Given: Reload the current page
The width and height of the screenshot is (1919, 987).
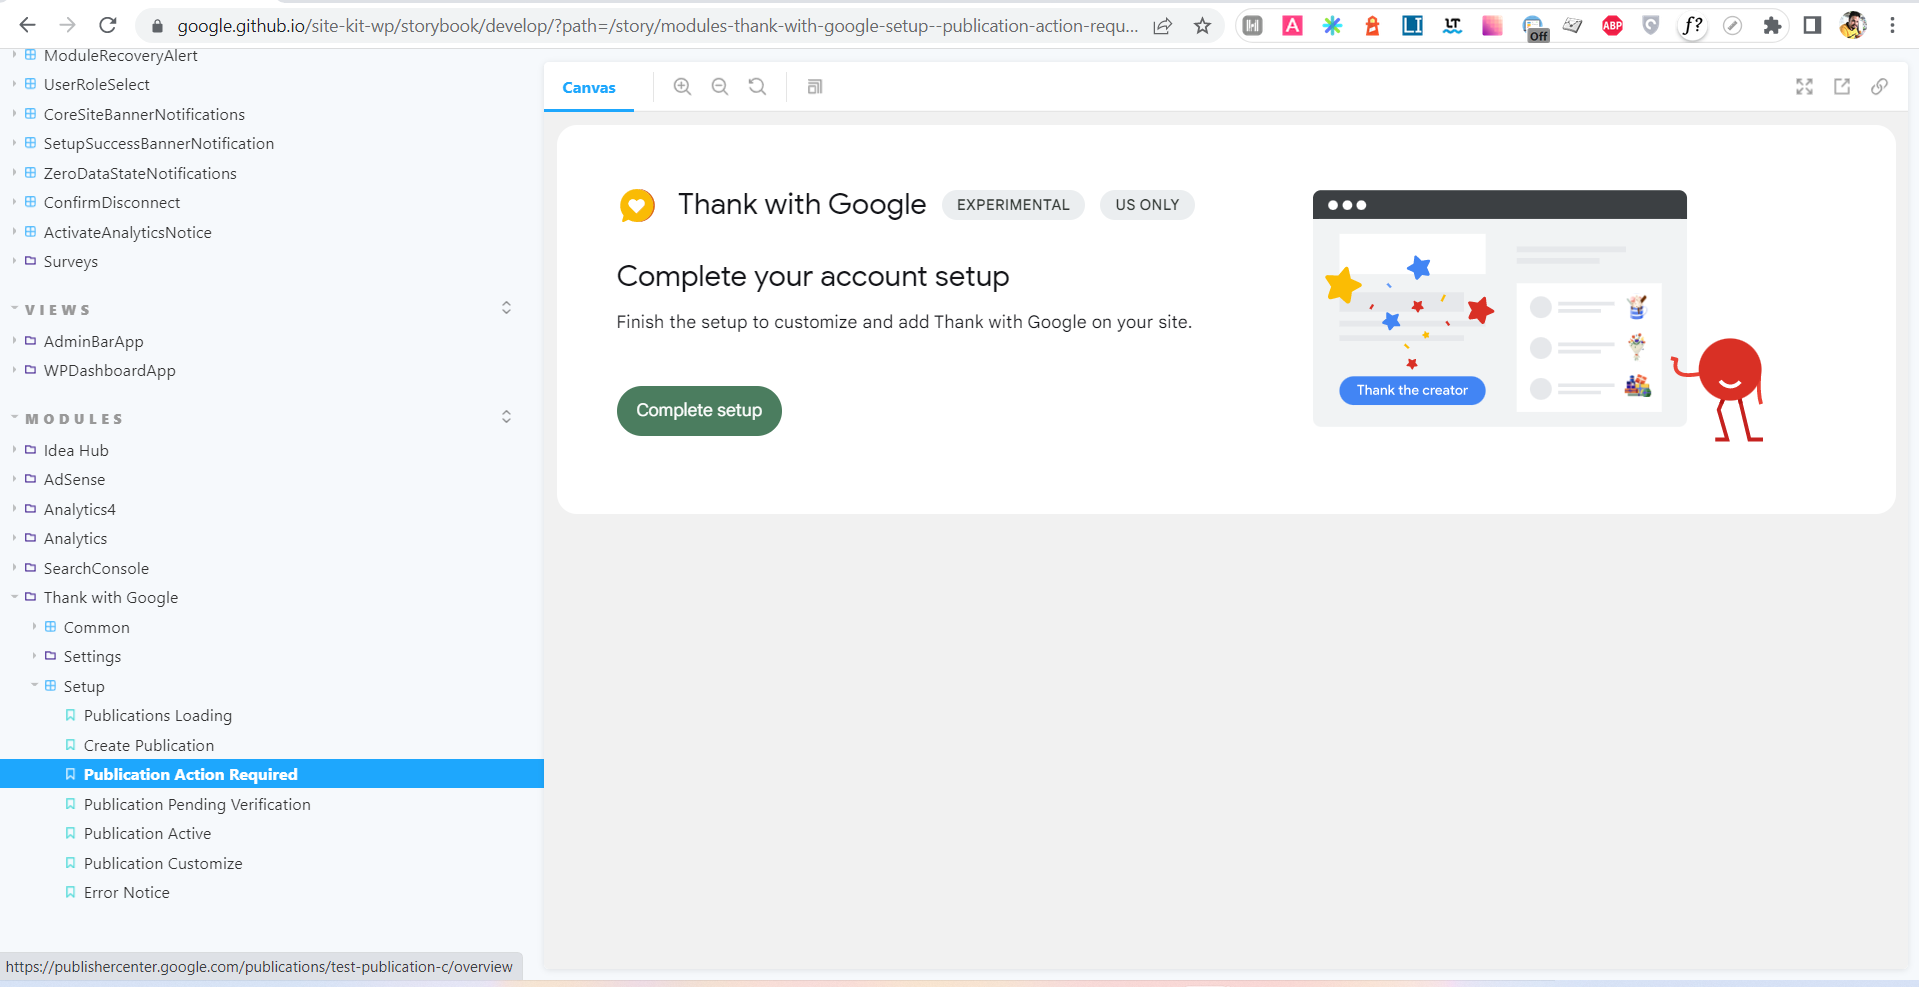Looking at the screenshot, I should coord(108,25).
